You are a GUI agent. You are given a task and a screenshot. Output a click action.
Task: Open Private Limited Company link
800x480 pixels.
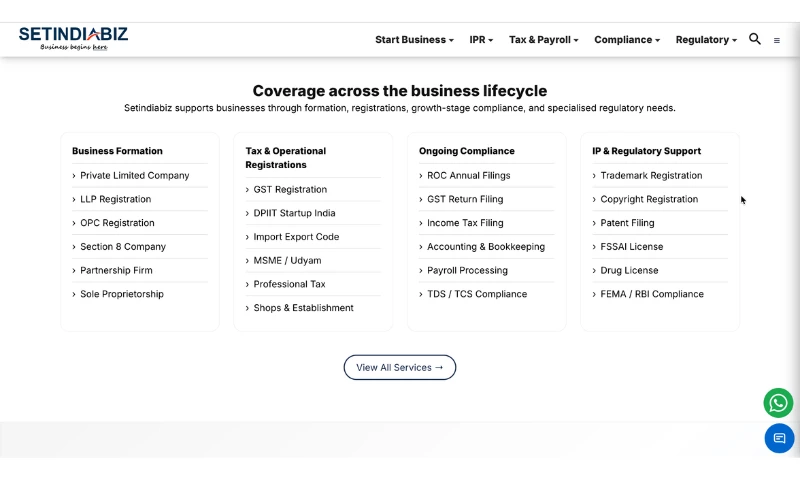pyautogui.click(x=135, y=175)
